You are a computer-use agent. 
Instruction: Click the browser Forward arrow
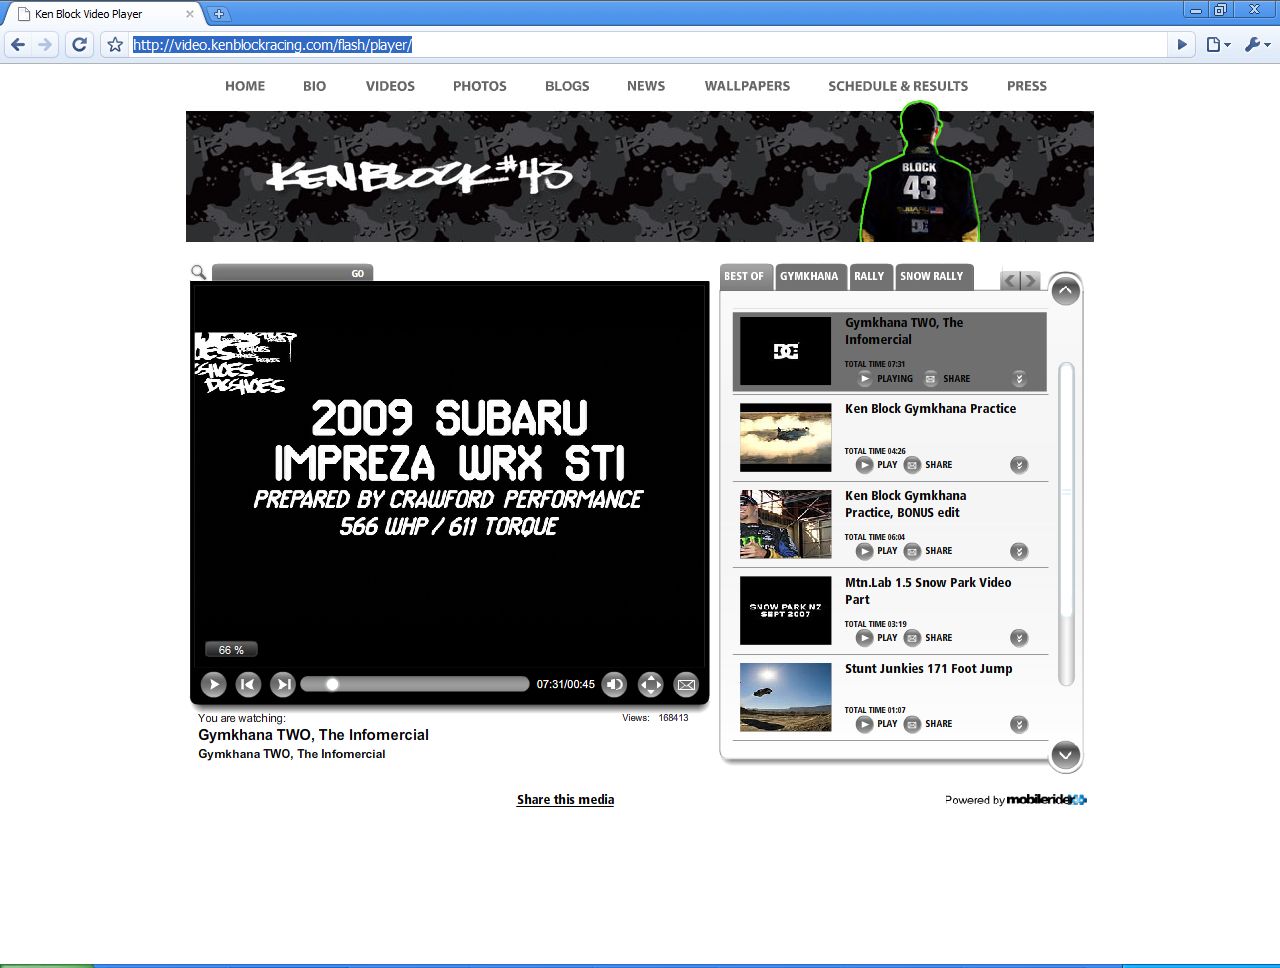[45, 44]
